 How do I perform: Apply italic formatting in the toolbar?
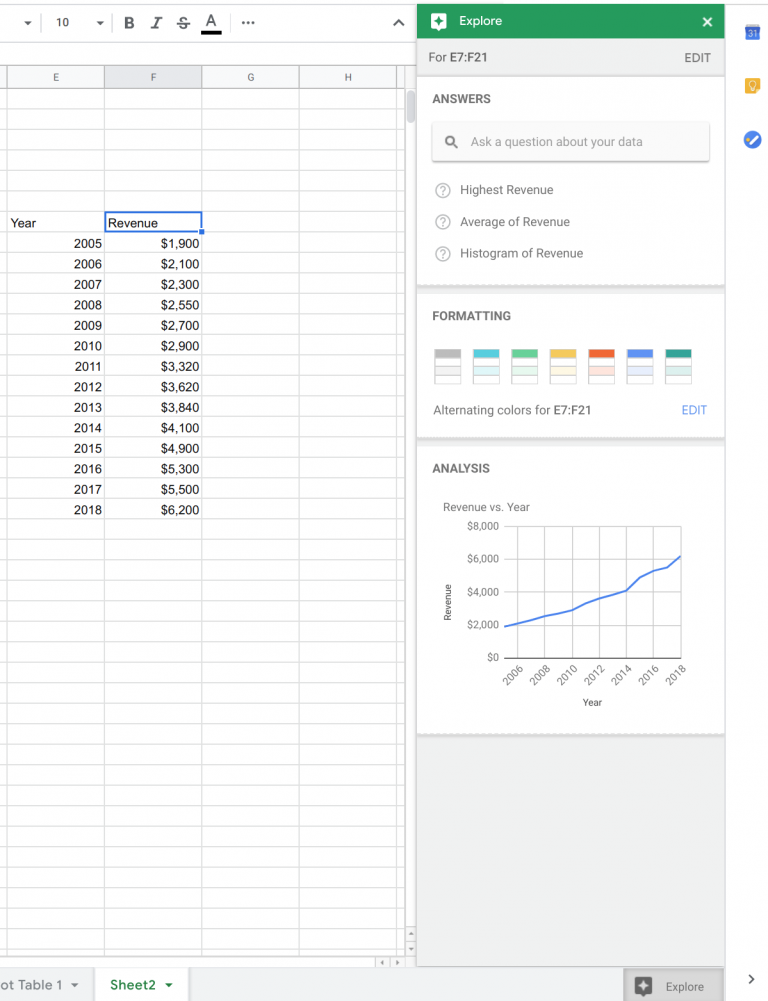157,21
